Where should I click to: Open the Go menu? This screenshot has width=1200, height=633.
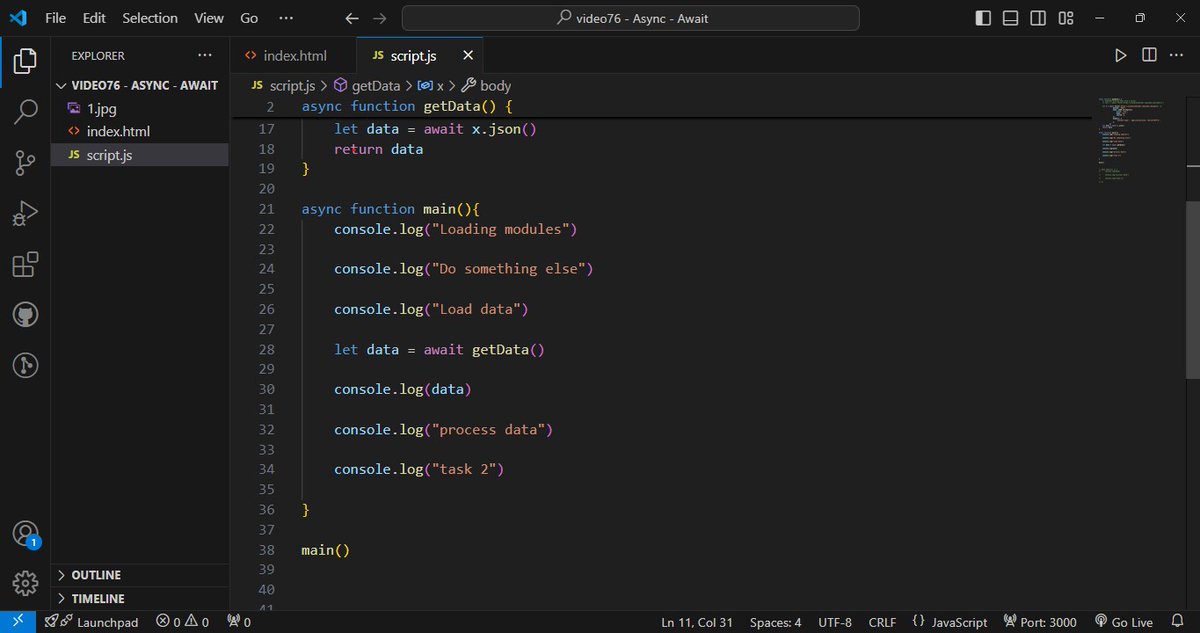249,18
